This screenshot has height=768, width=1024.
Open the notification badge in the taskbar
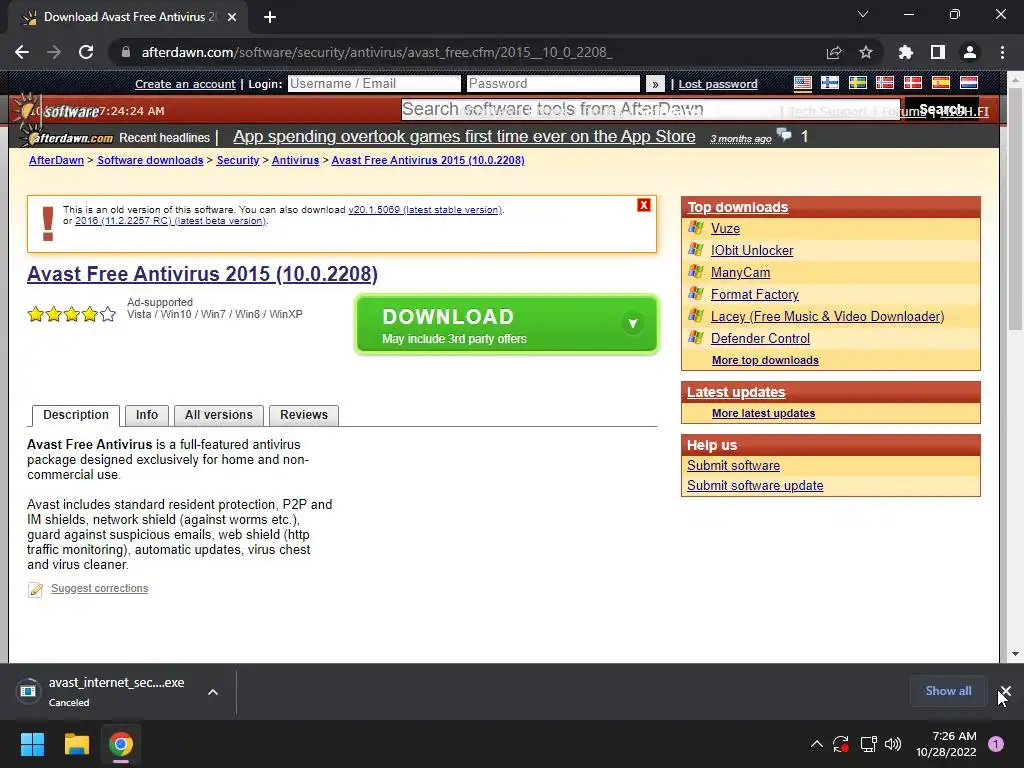[995, 744]
